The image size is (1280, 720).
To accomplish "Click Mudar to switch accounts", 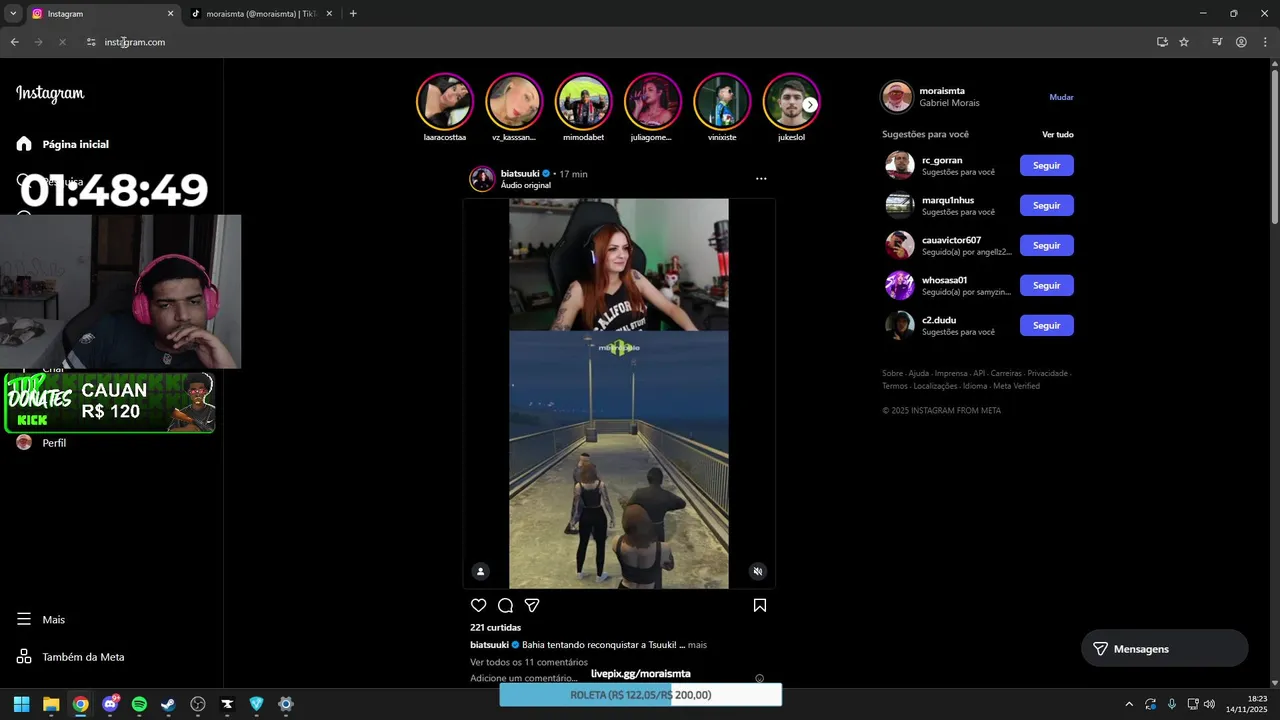I will (x=1061, y=97).
